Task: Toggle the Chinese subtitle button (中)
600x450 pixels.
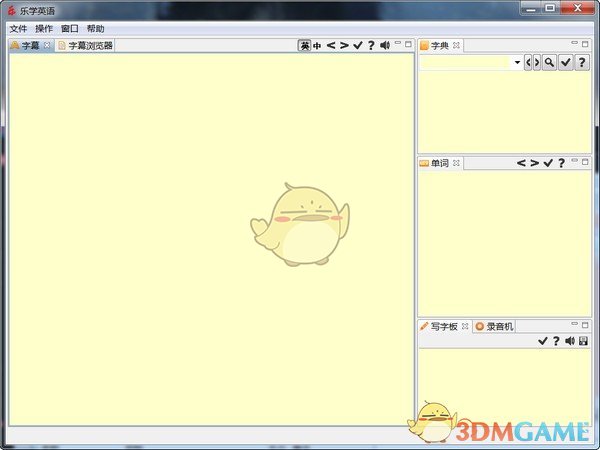Action: coord(317,45)
